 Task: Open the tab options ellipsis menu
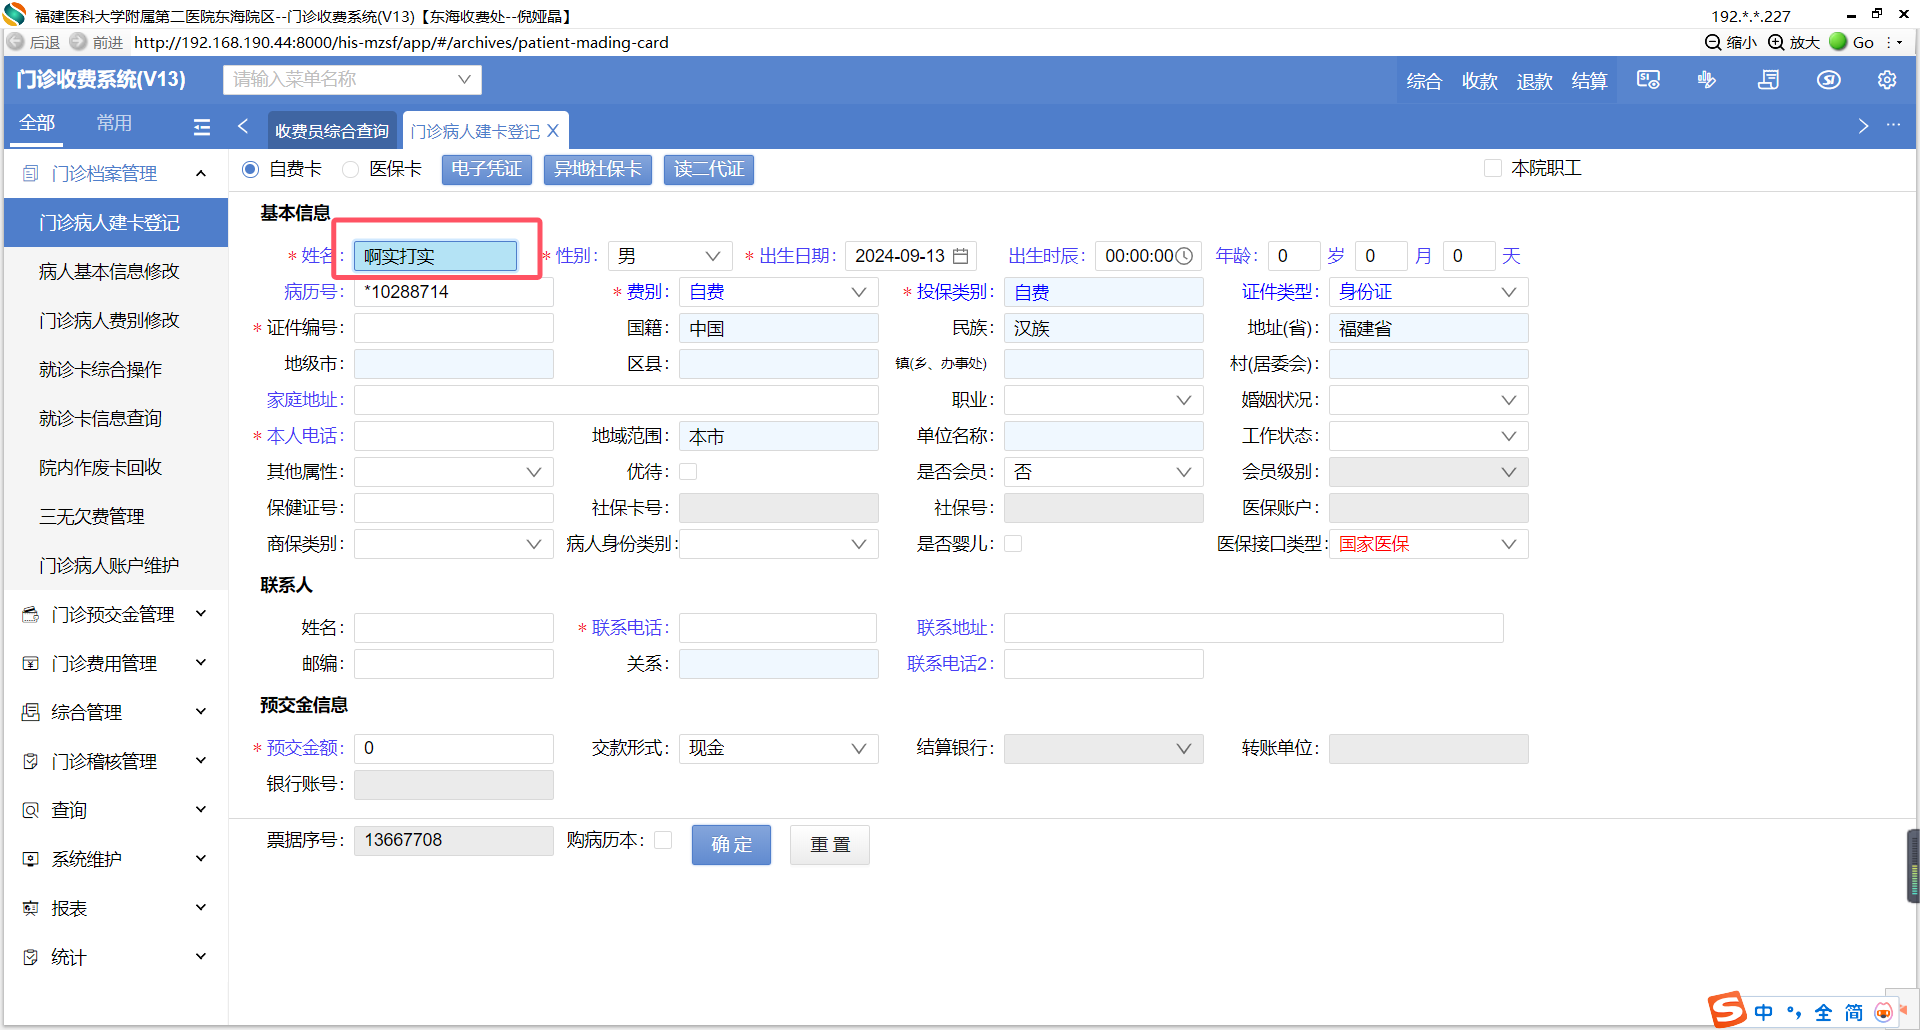point(1893,125)
